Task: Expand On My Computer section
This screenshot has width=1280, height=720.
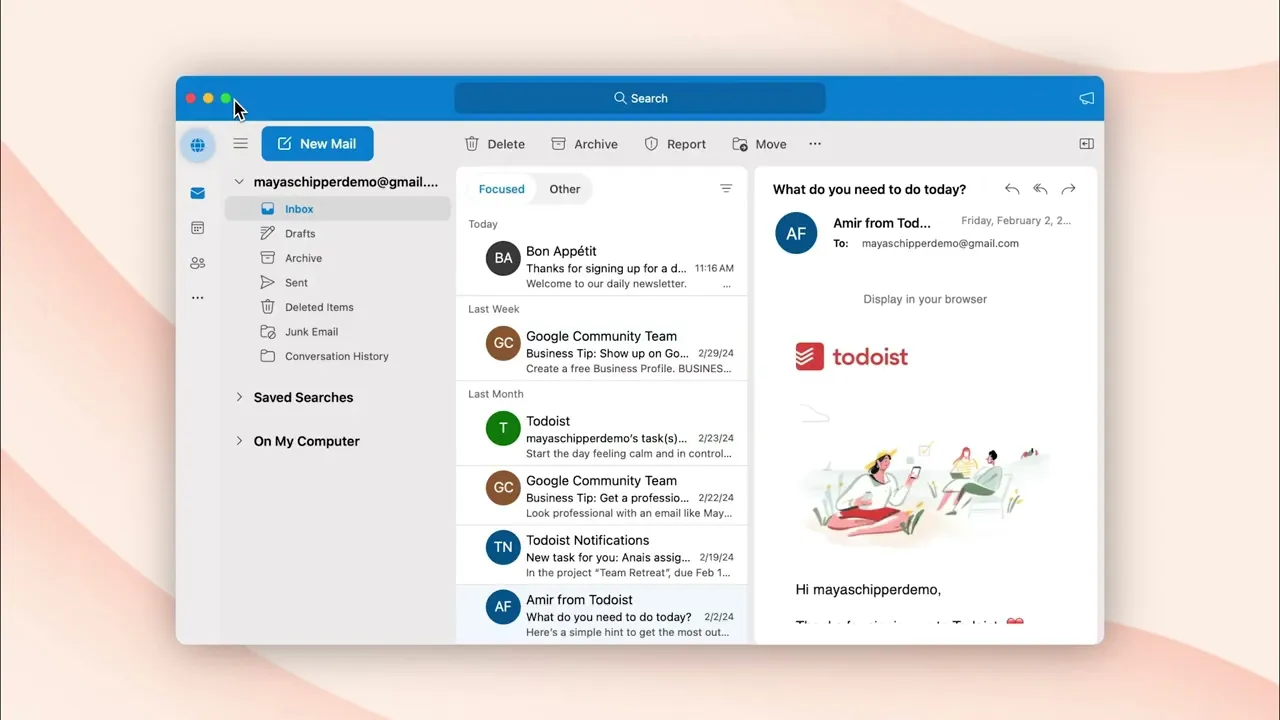Action: 239,441
